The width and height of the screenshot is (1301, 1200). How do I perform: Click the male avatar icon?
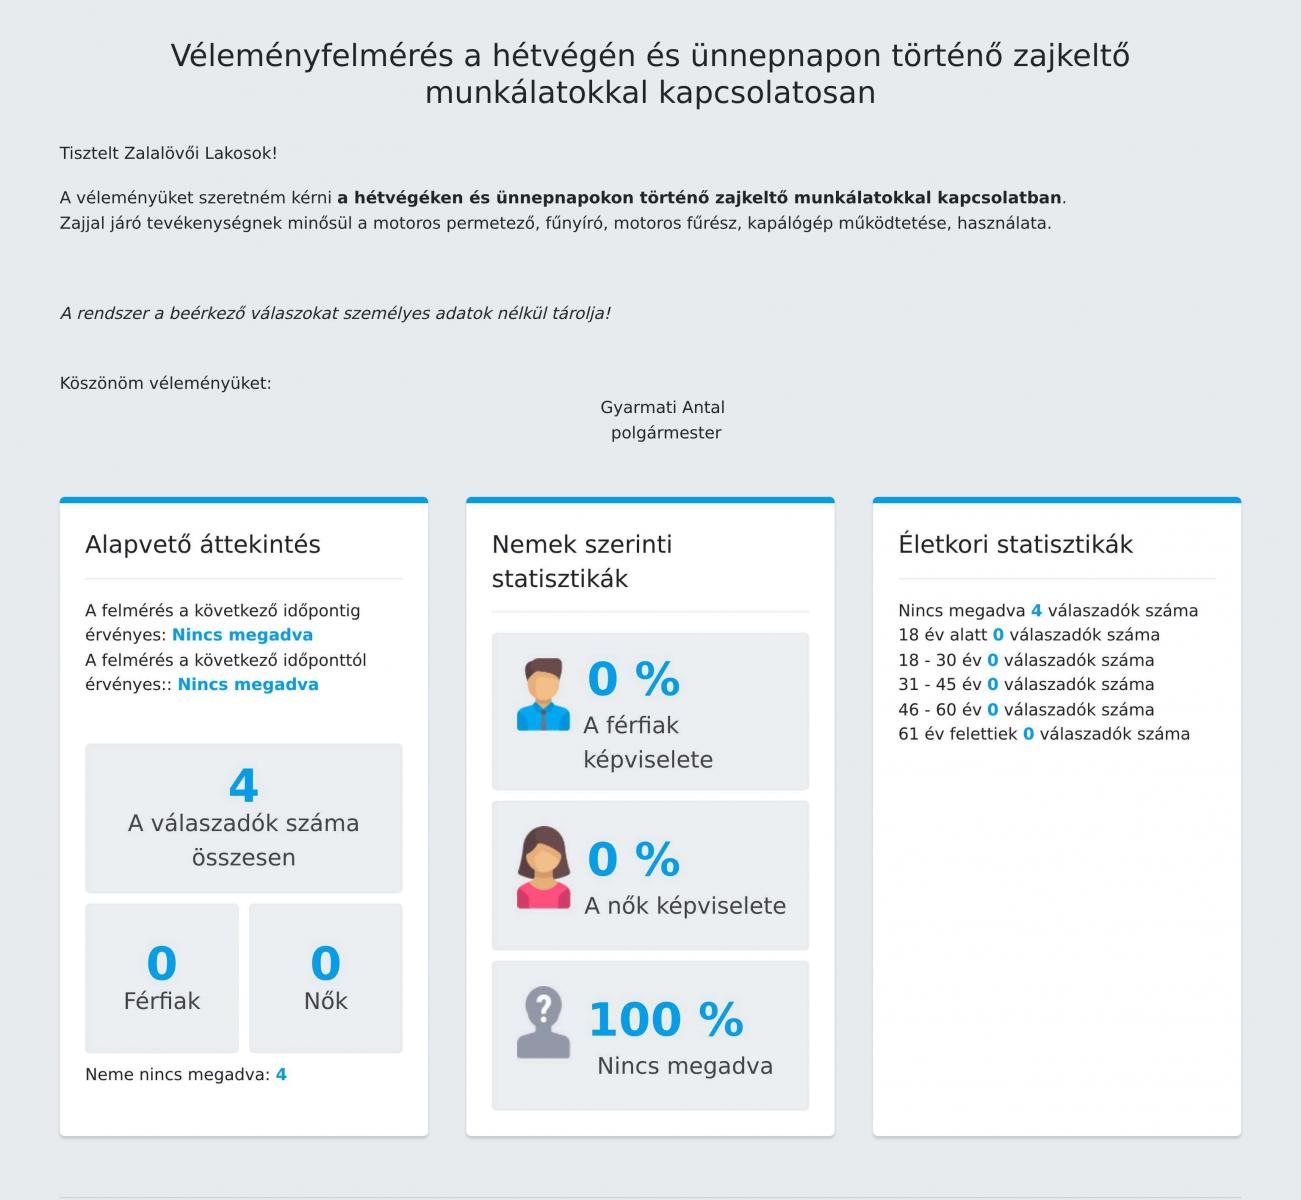point(543,694)
